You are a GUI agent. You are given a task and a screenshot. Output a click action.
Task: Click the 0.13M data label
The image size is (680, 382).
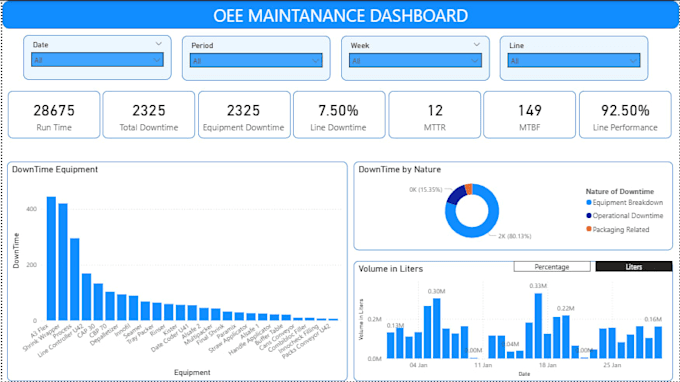point(395,325)
